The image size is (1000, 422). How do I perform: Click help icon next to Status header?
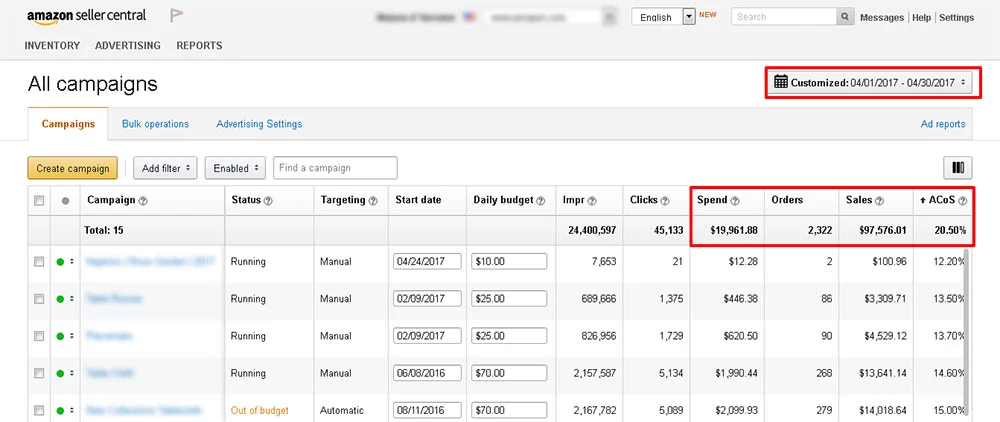click(268, 201)
